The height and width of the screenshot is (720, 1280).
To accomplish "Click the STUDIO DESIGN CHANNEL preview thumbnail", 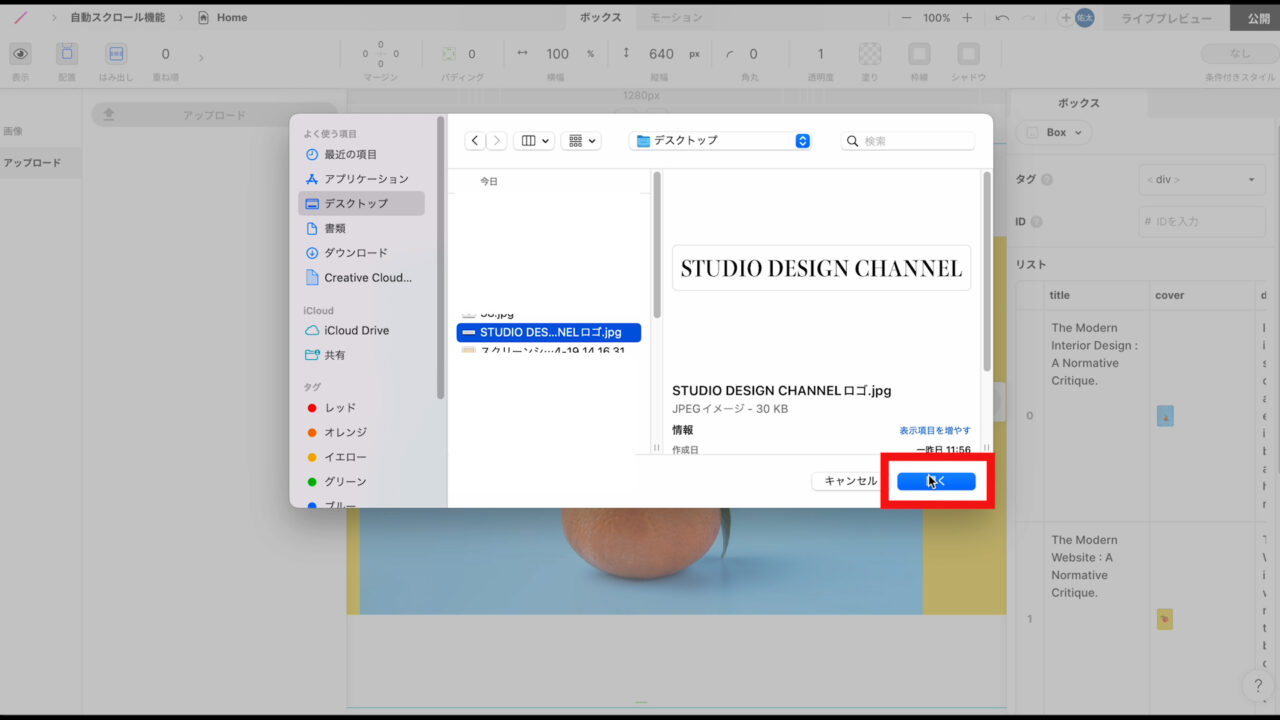I will (821, 268).
